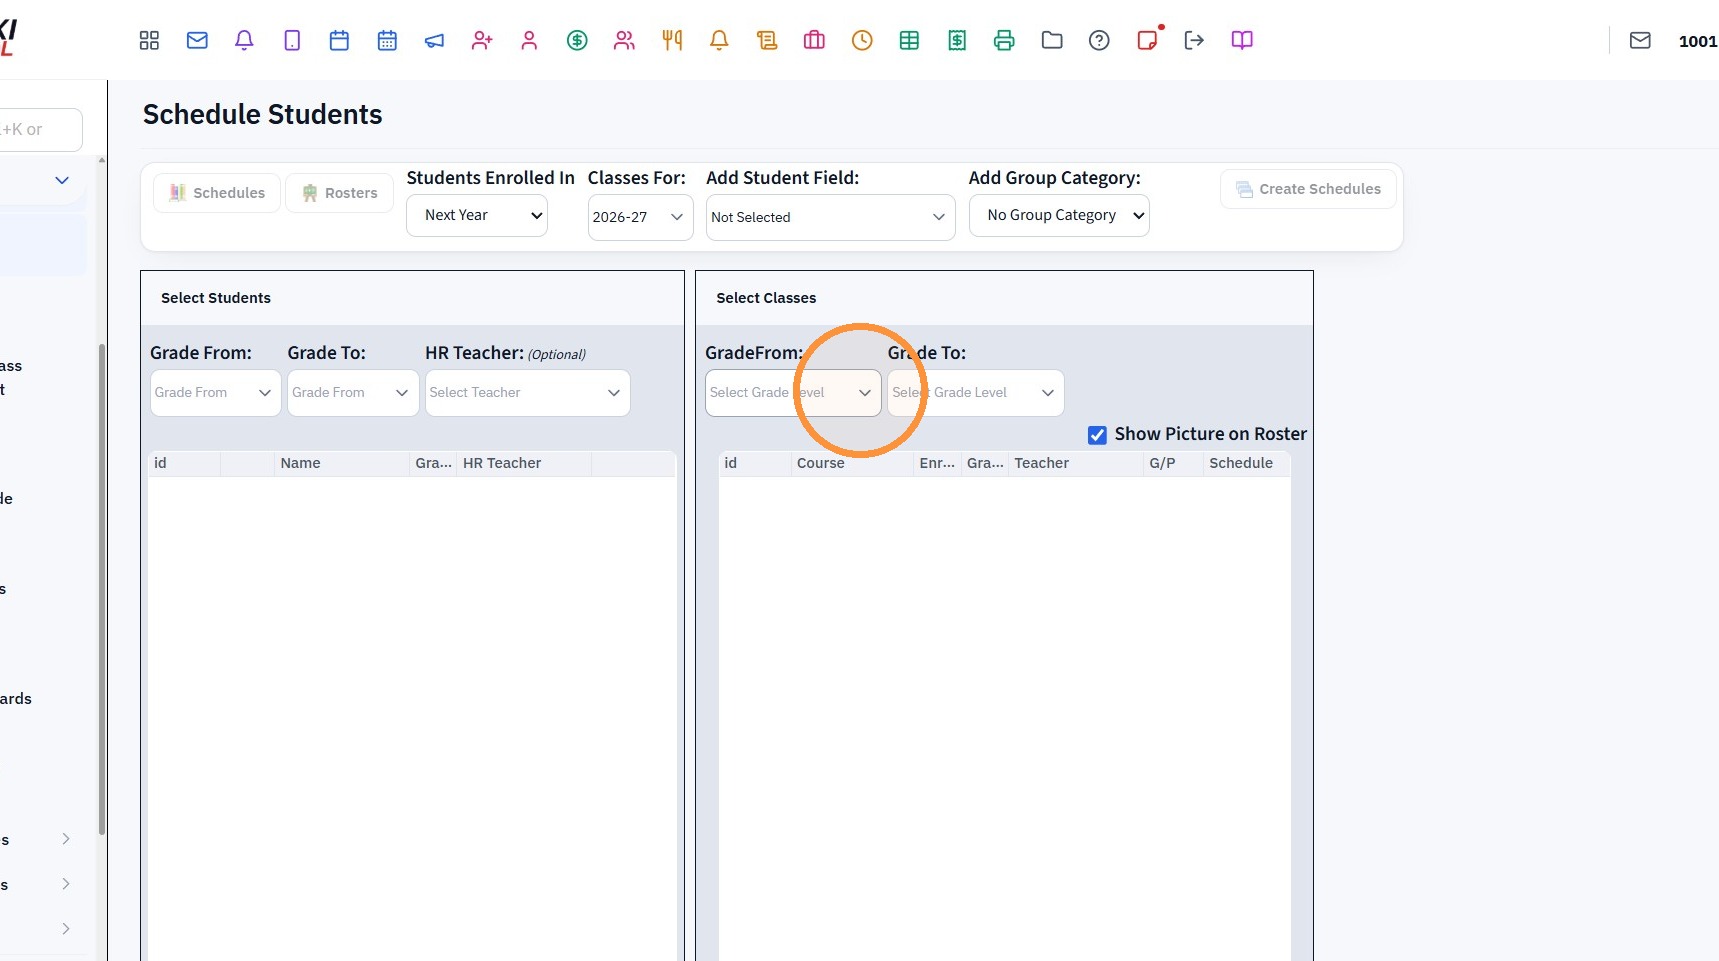Open GradeFrom dropdown in Select Classes
The width and height of the screenshot is (1719, 961).
[x=793, y=393]
